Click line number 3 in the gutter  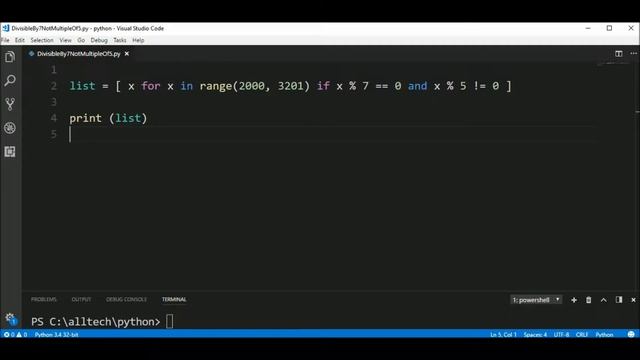coord(54,102)
